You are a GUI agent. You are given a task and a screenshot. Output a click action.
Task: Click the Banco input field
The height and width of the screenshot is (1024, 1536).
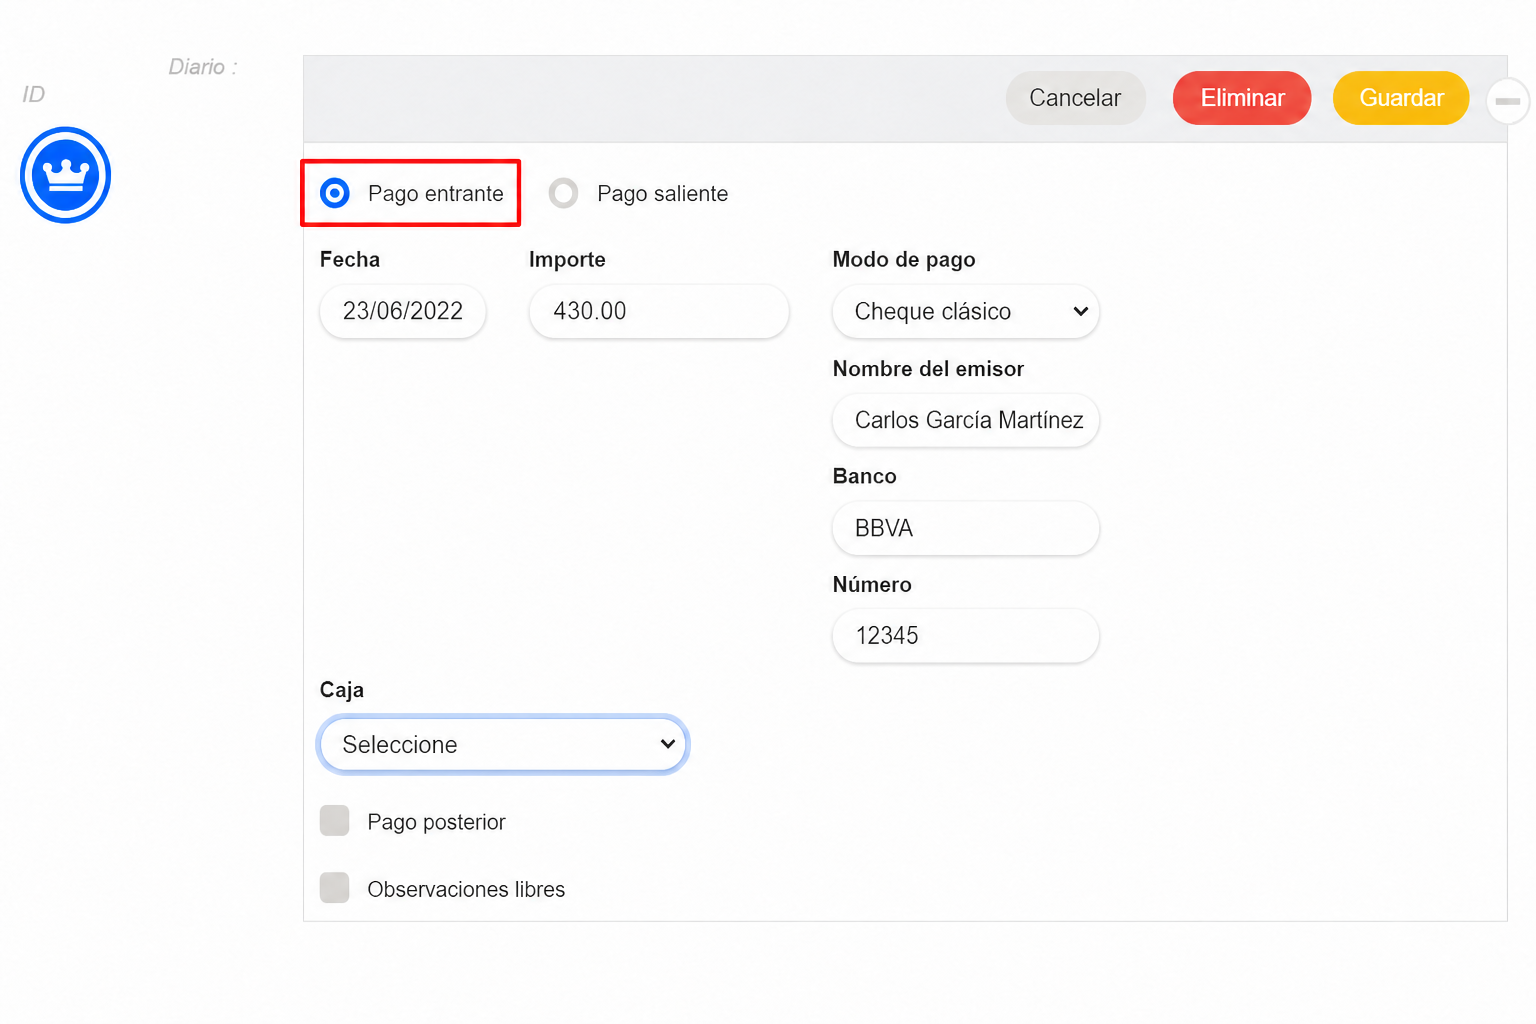click(966, 528)
